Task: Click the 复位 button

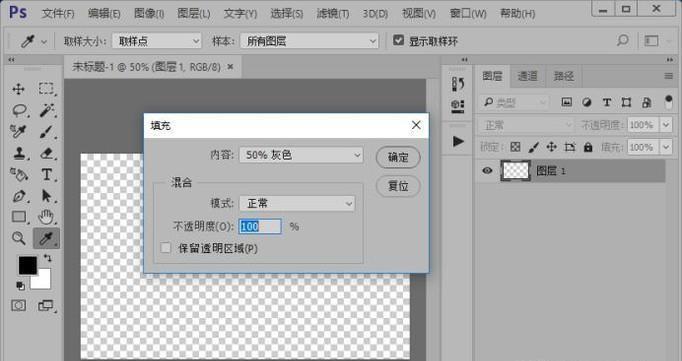Action: [398, 186]
